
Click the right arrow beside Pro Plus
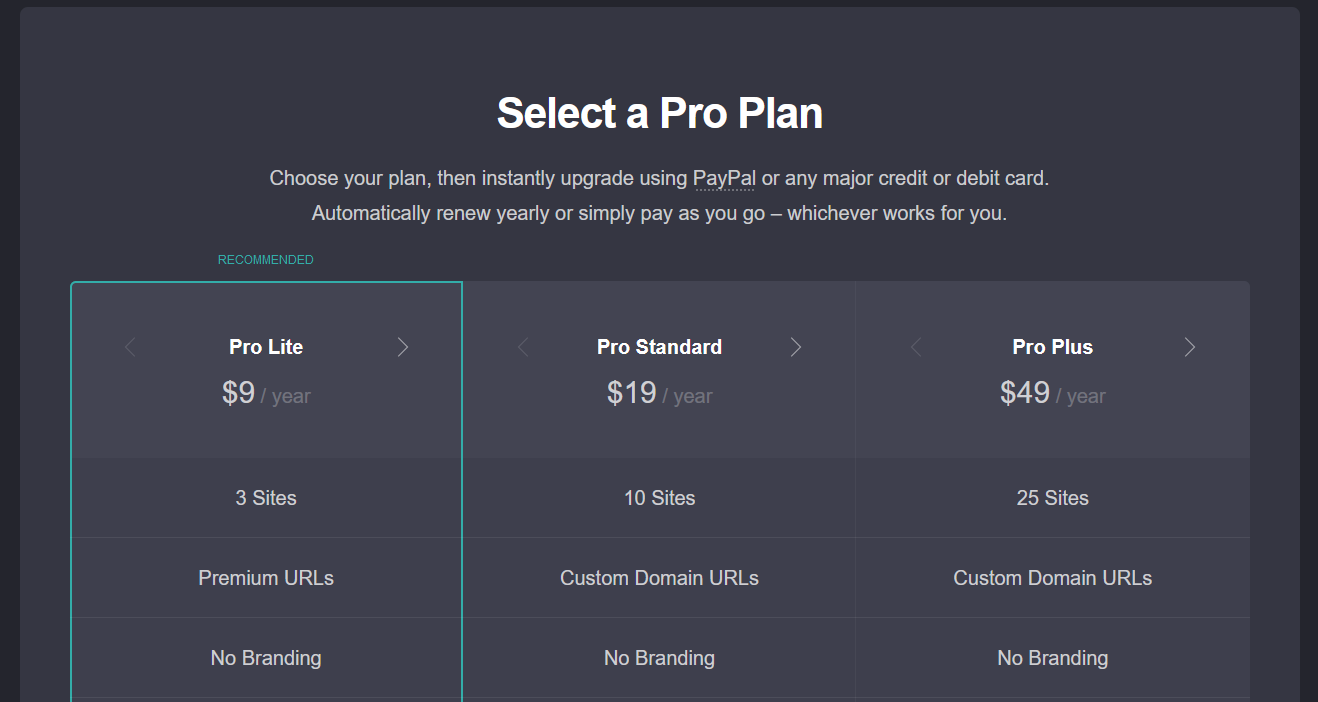pos(1190,347)
